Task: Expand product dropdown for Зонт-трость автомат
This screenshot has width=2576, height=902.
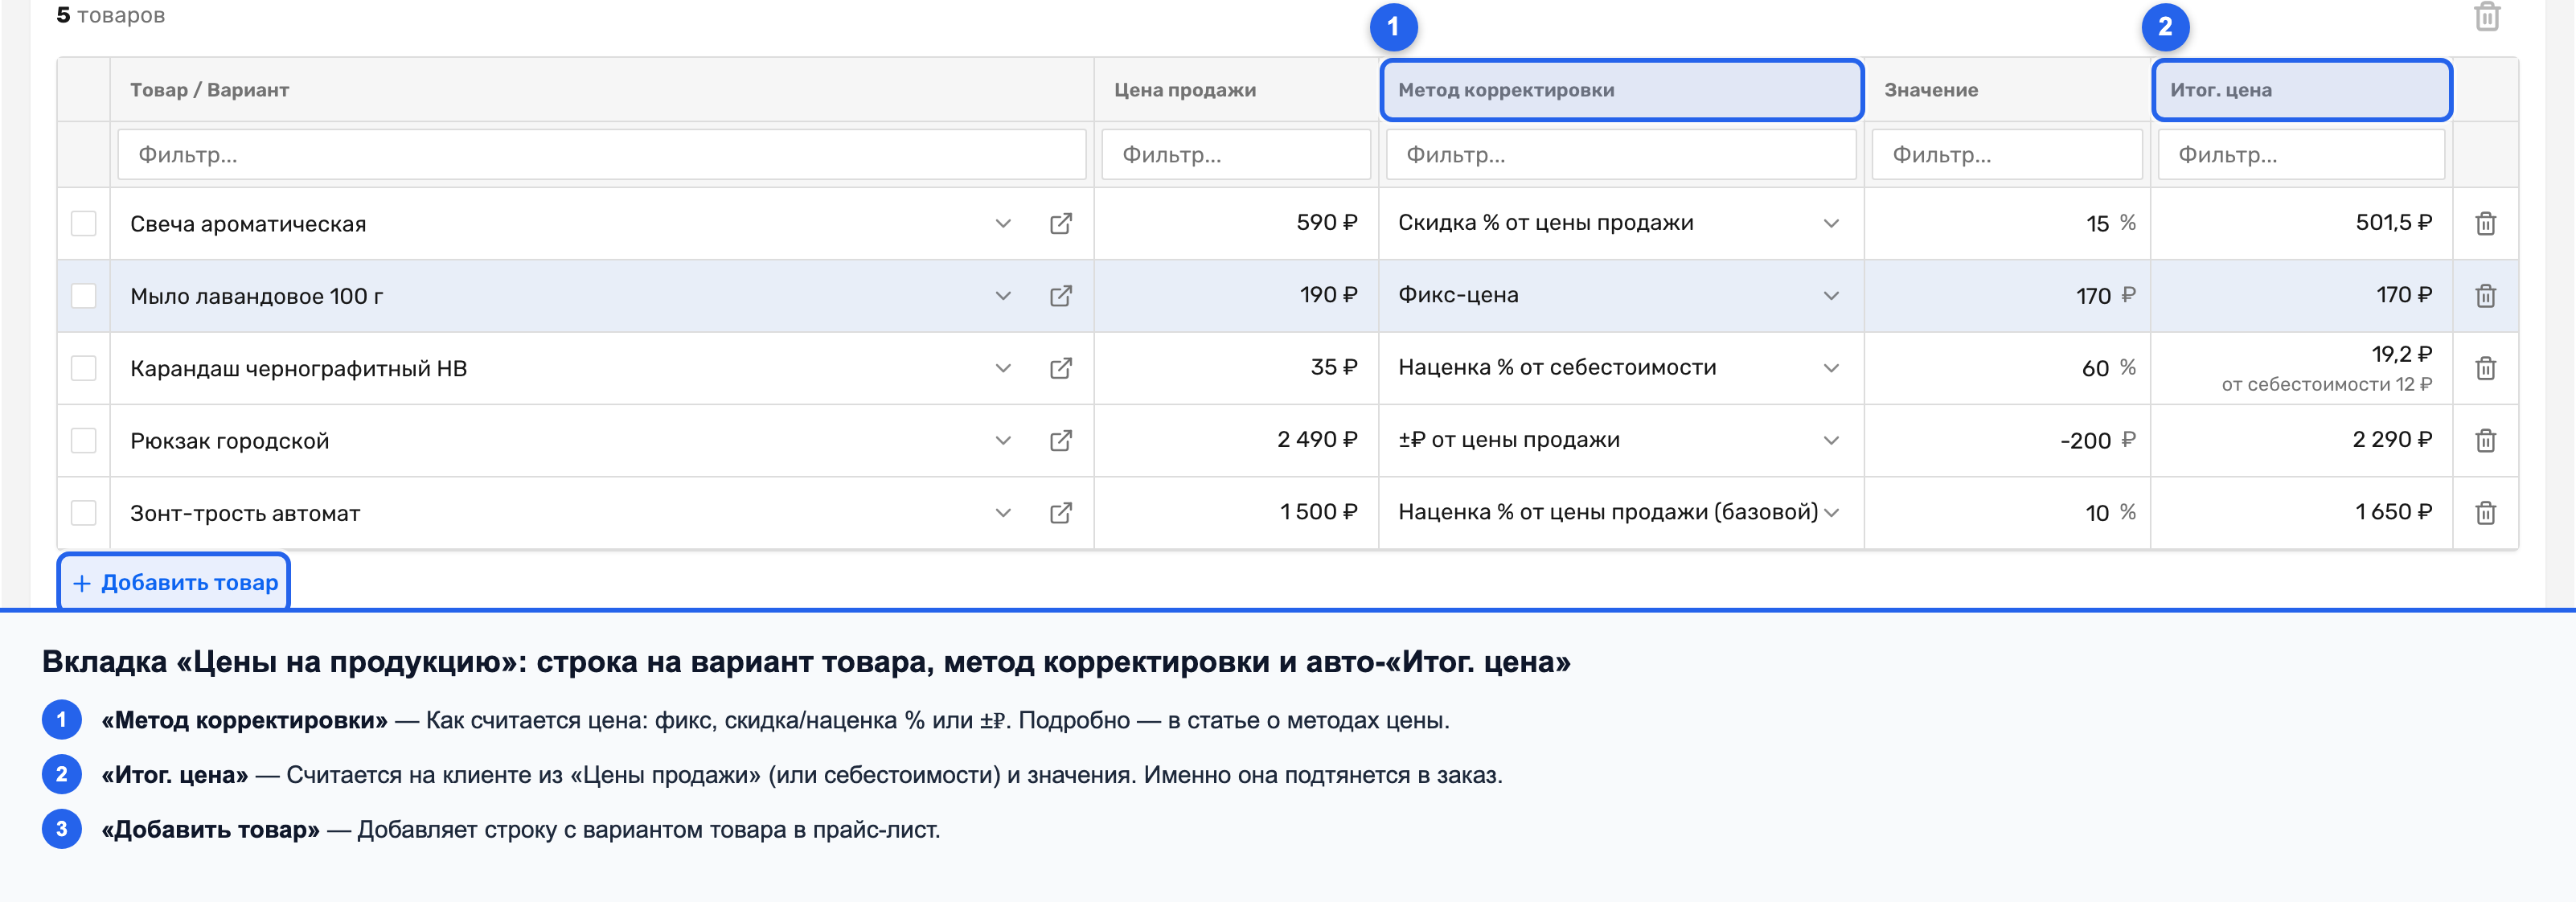Action: tap(1003, 512)
